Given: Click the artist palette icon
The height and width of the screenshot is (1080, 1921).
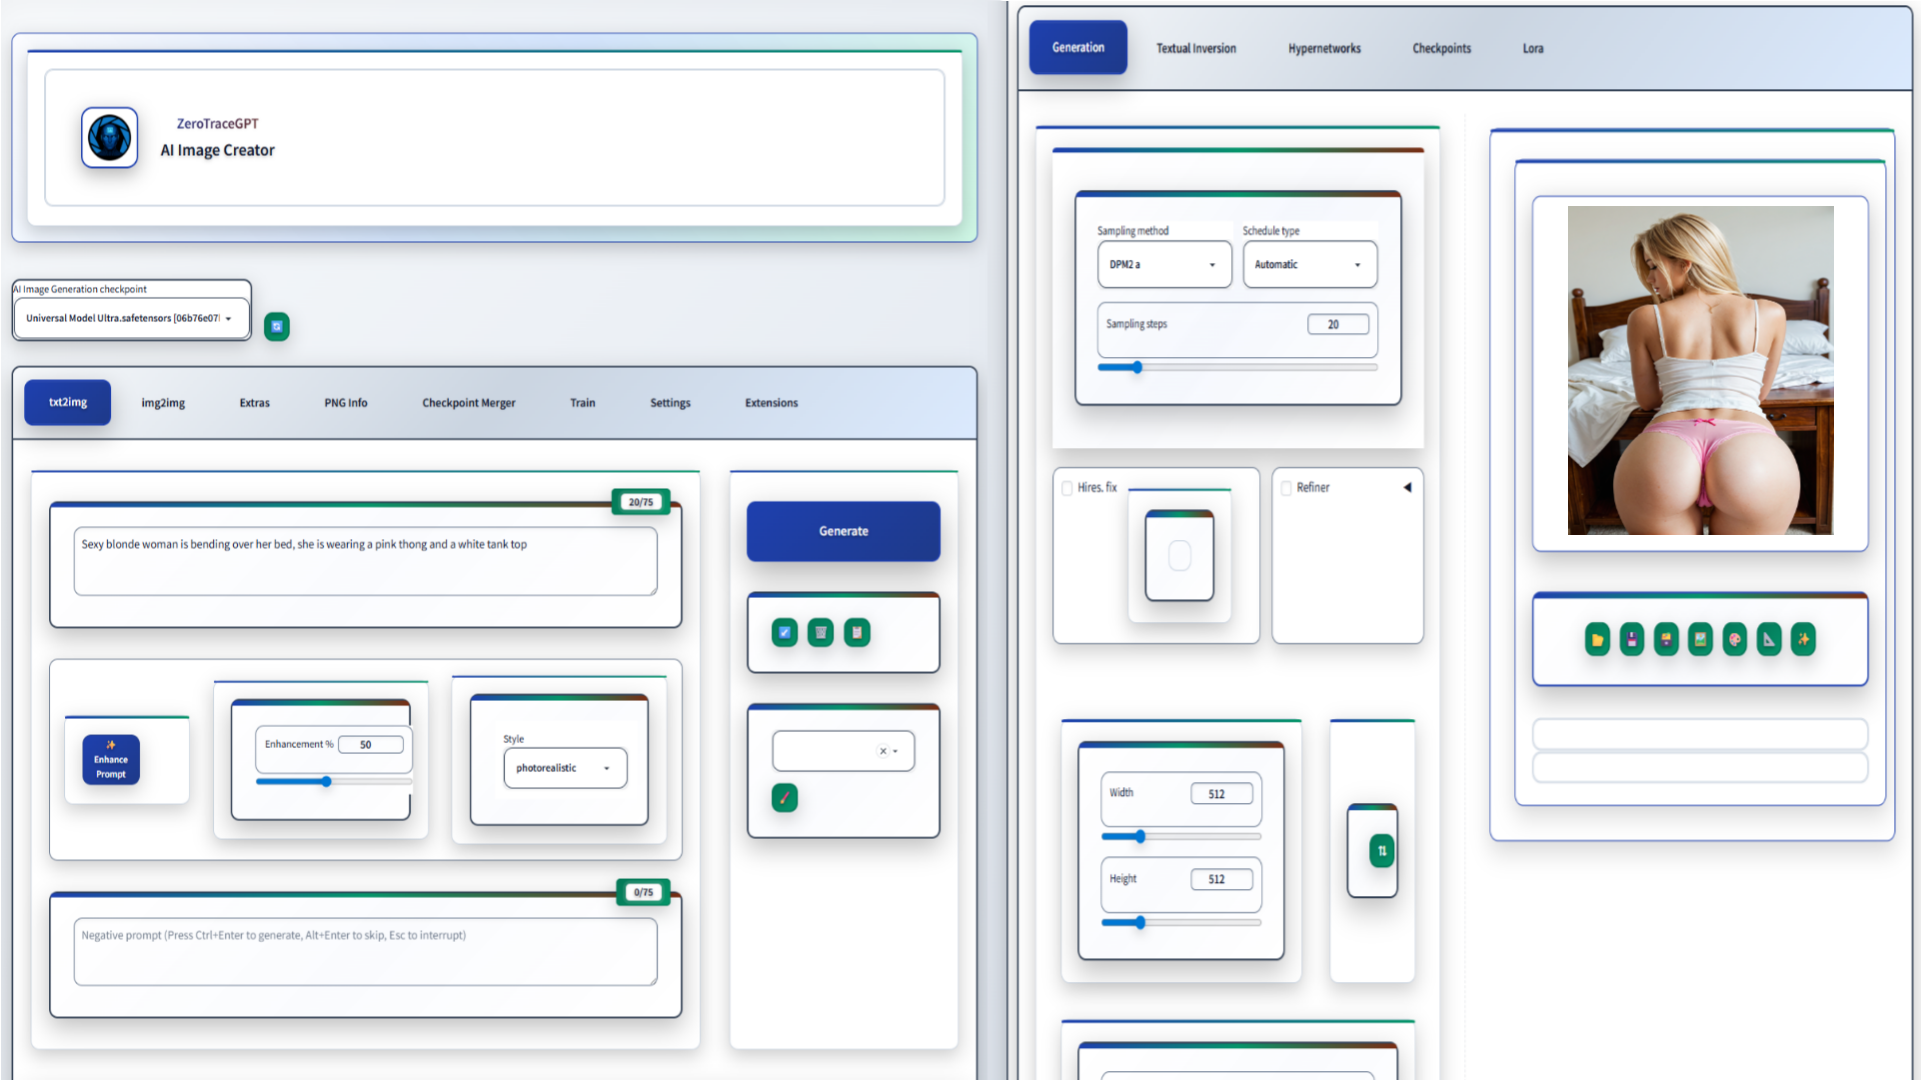Looking at the screenshot, I should [1734, 639].
